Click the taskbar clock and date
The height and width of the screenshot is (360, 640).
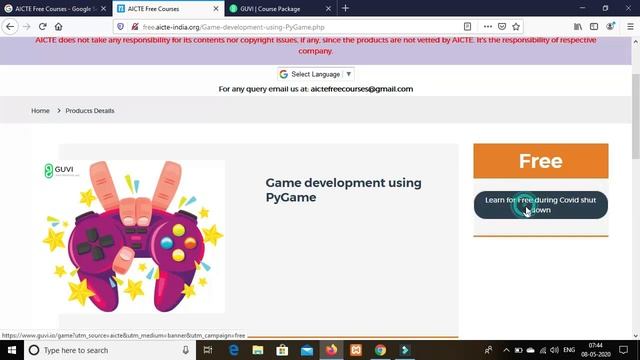[596, 350]
